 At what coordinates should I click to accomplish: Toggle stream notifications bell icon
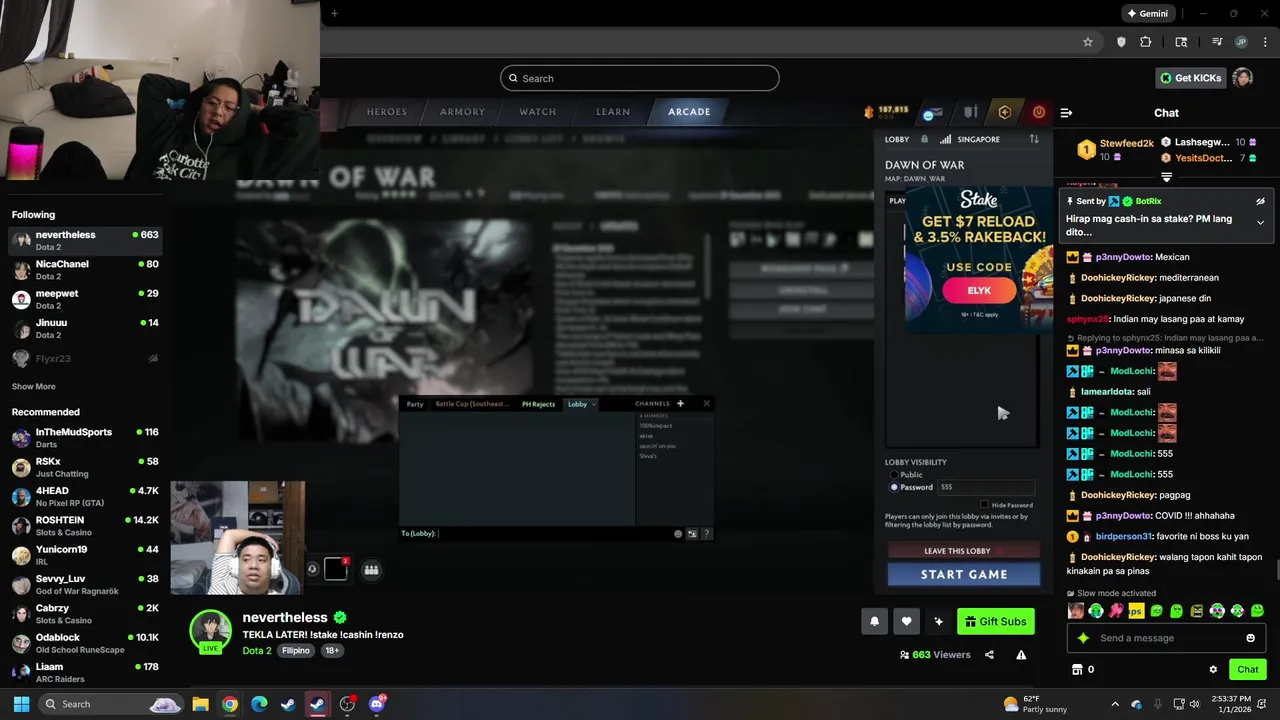point(874,621)
